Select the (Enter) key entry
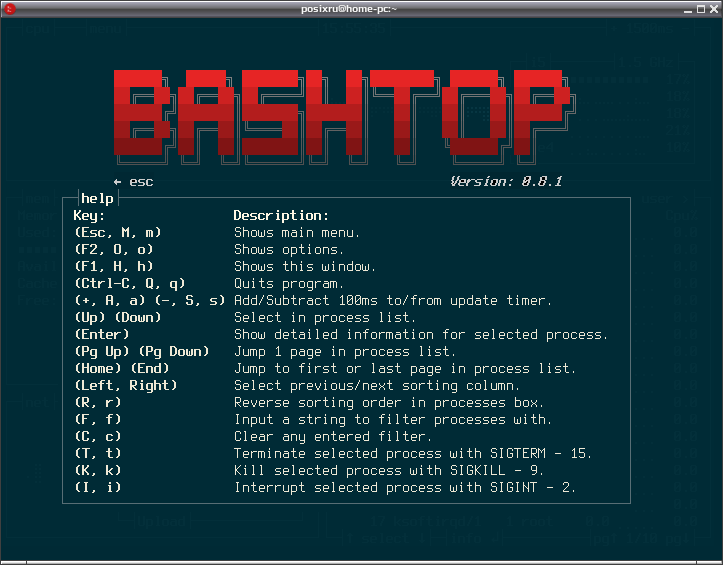 coord(102,334)
